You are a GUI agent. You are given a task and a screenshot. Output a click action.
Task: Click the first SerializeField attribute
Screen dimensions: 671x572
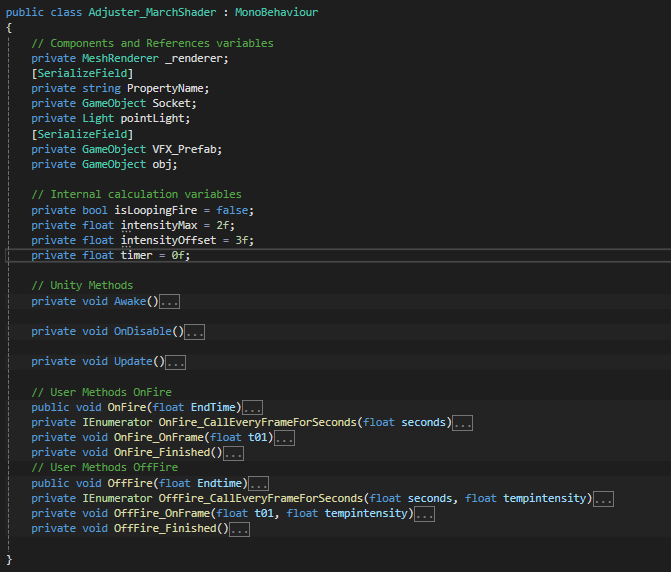[x=83, y=74]
